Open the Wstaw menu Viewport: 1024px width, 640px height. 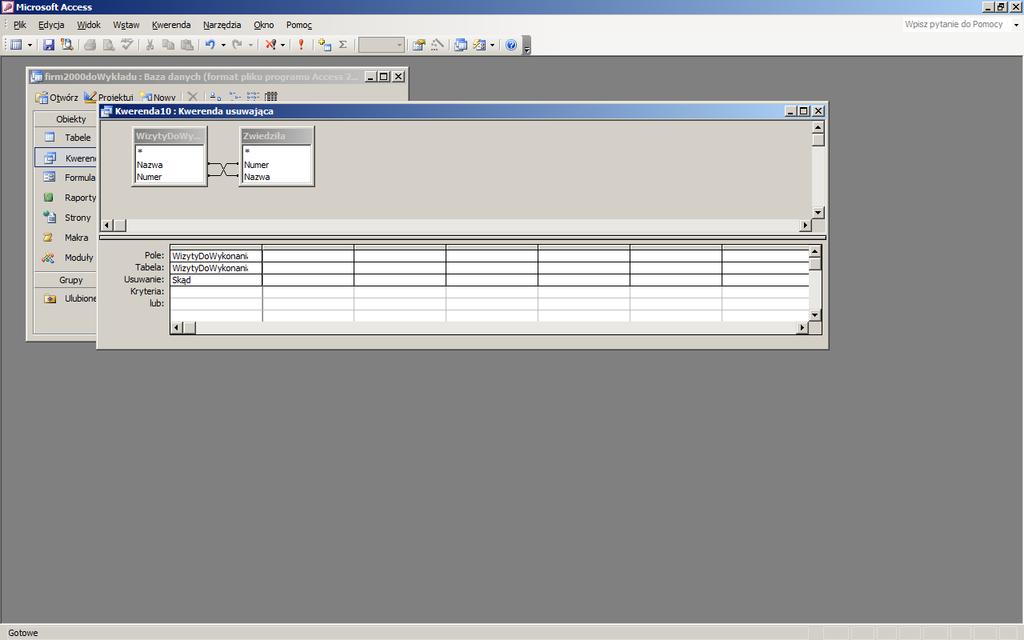[126, 25]
